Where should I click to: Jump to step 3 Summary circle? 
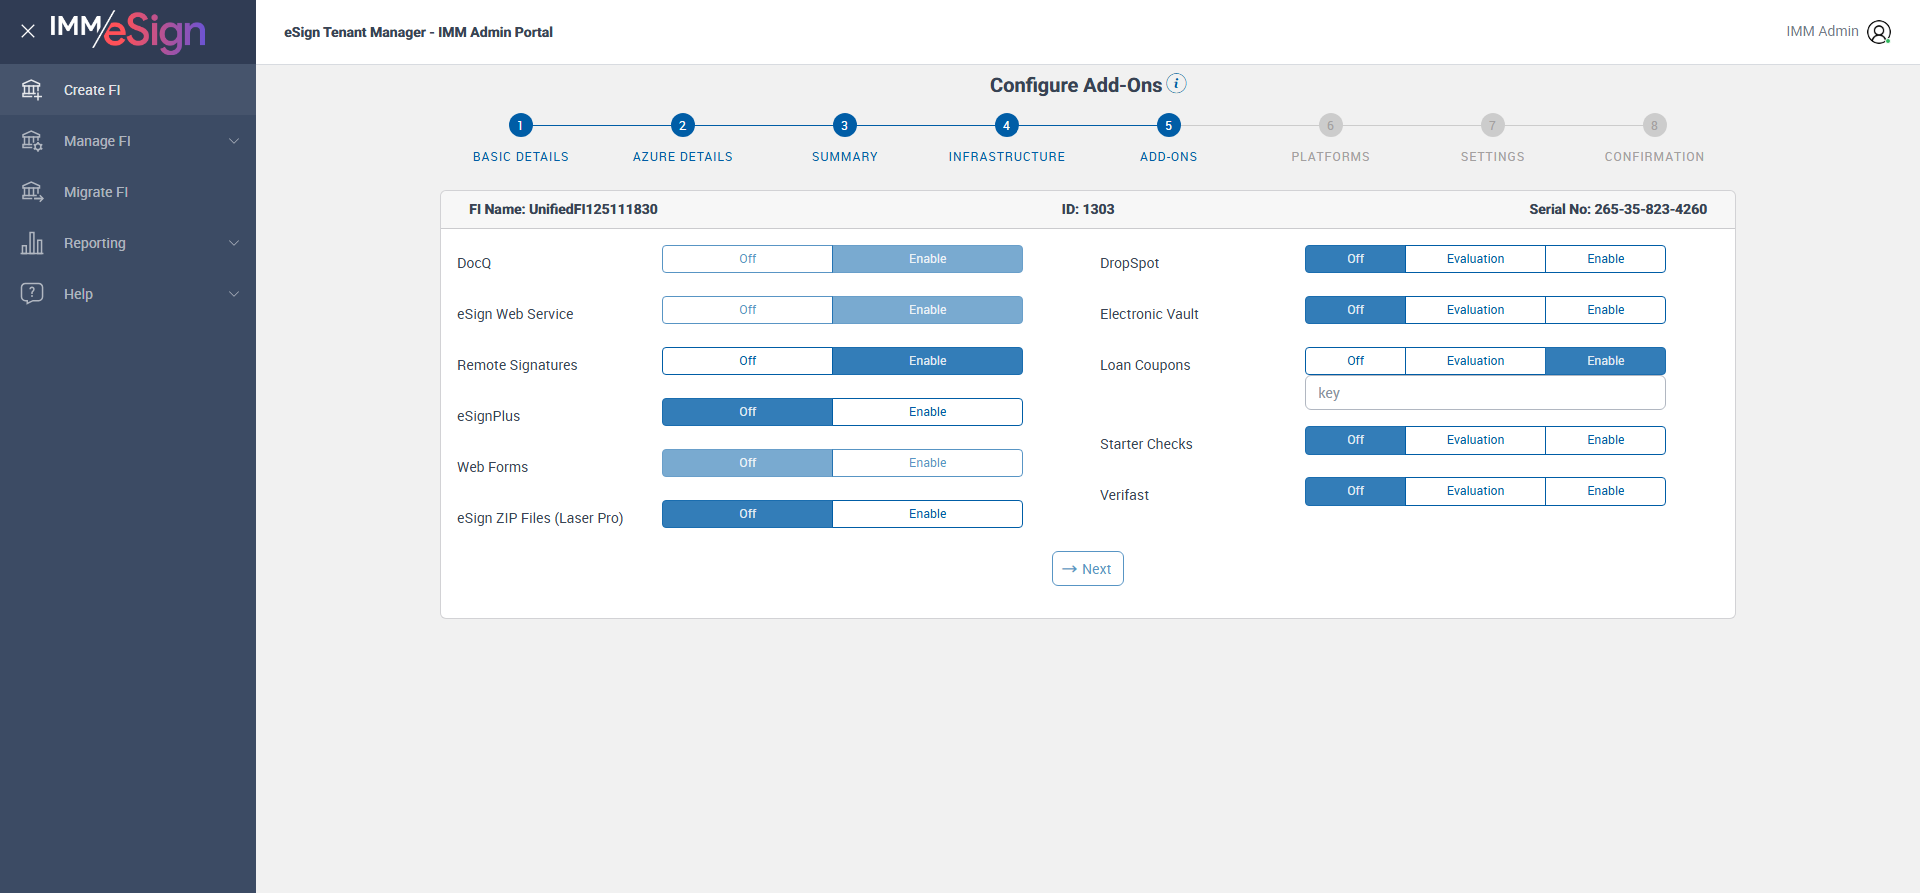844,125
